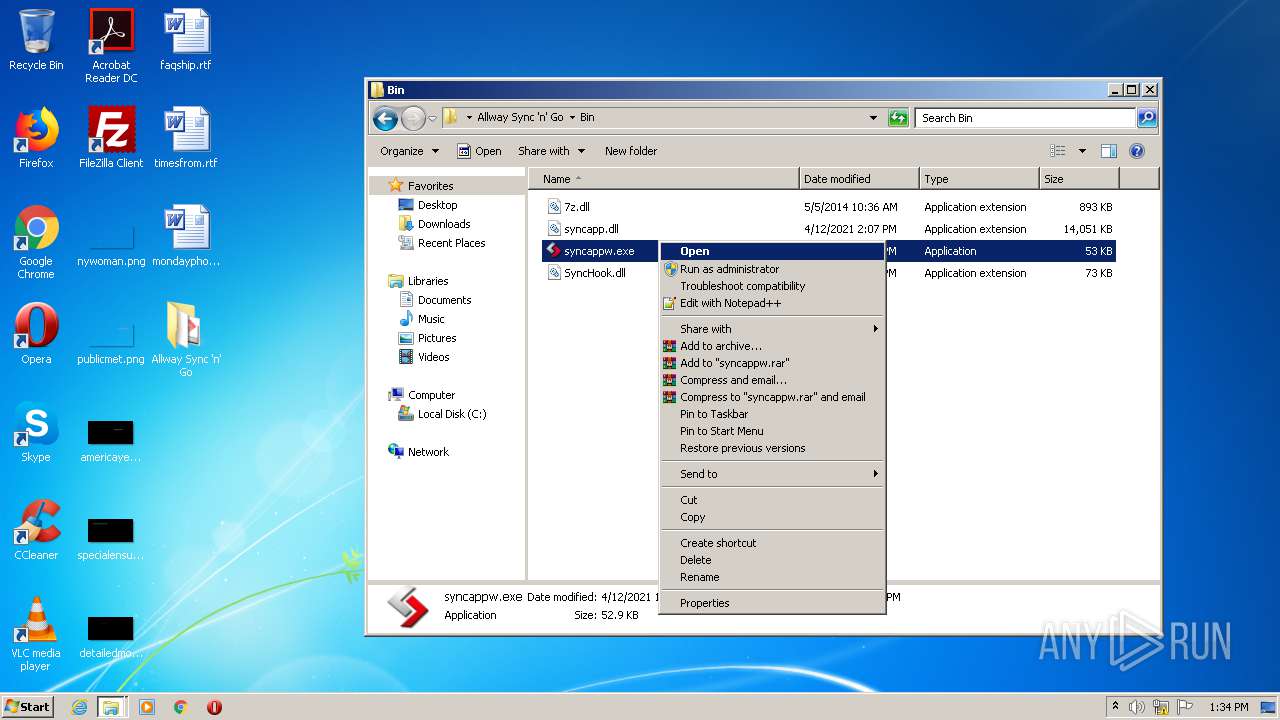
Task: Launch Google Chrome desktop shortcut
Action: pos(36,242)
